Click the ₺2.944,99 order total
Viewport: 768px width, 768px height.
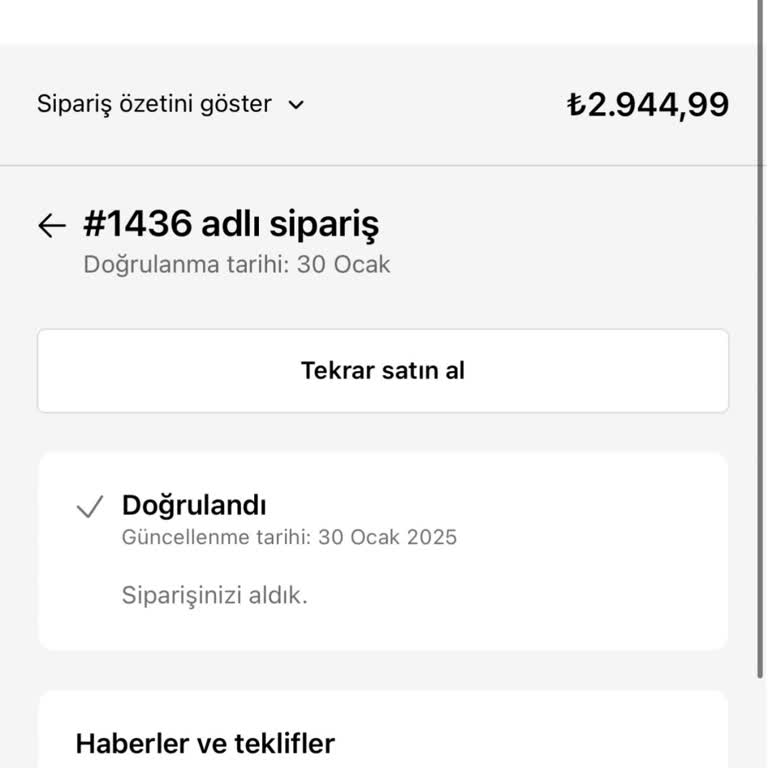(x=648, y=104)
